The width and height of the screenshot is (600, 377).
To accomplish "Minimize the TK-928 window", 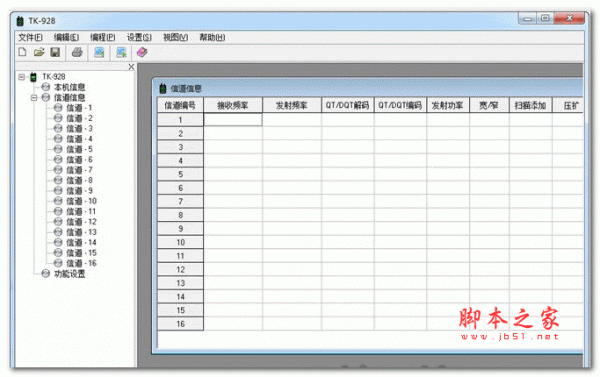I will coord(528,18).
